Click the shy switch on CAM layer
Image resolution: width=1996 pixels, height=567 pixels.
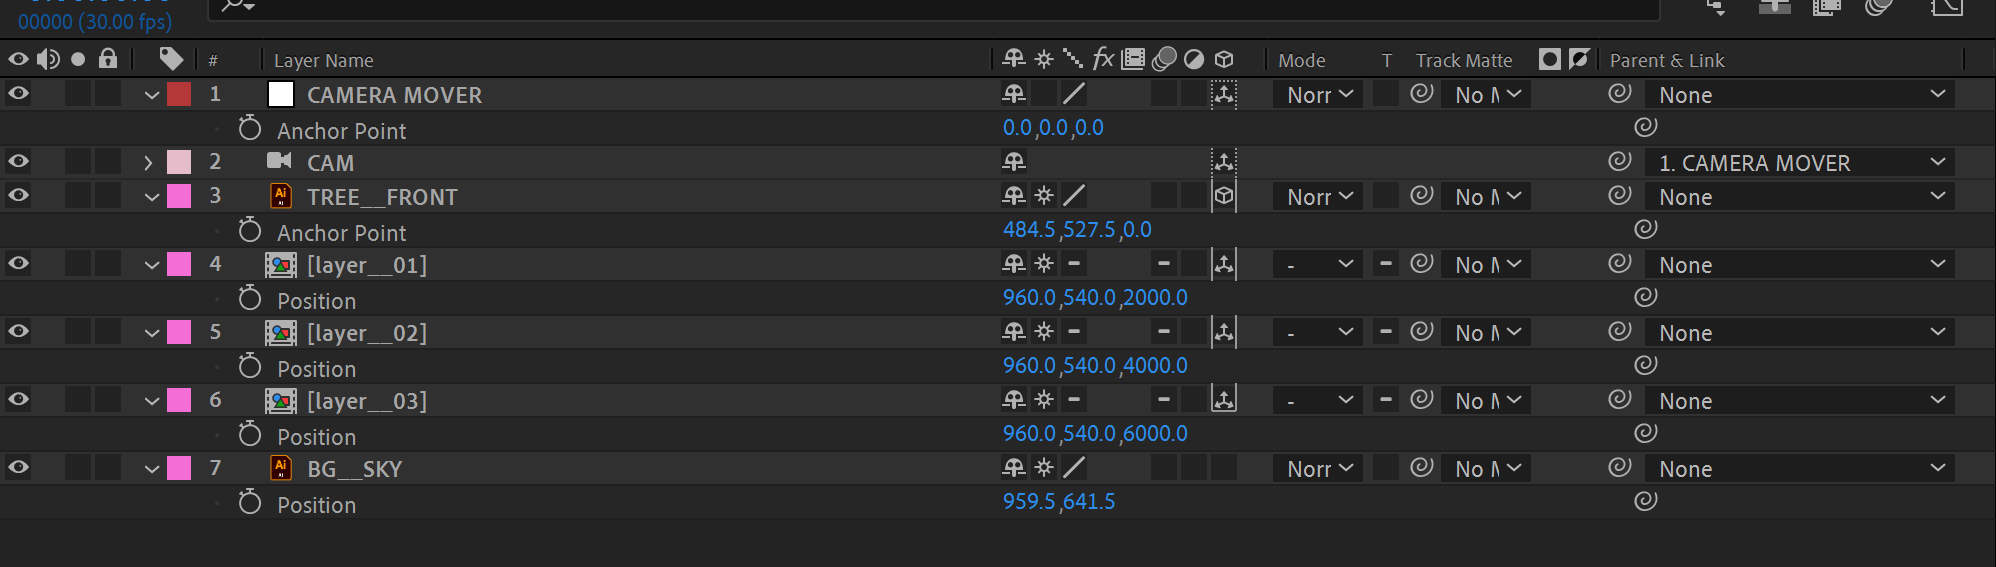click(x=1014, y=162)
